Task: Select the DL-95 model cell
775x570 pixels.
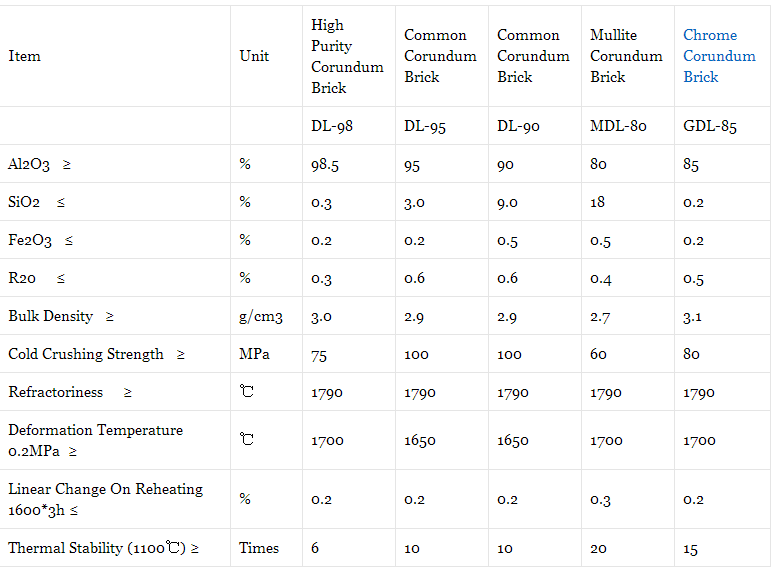Action: click(x=425, y=126)
